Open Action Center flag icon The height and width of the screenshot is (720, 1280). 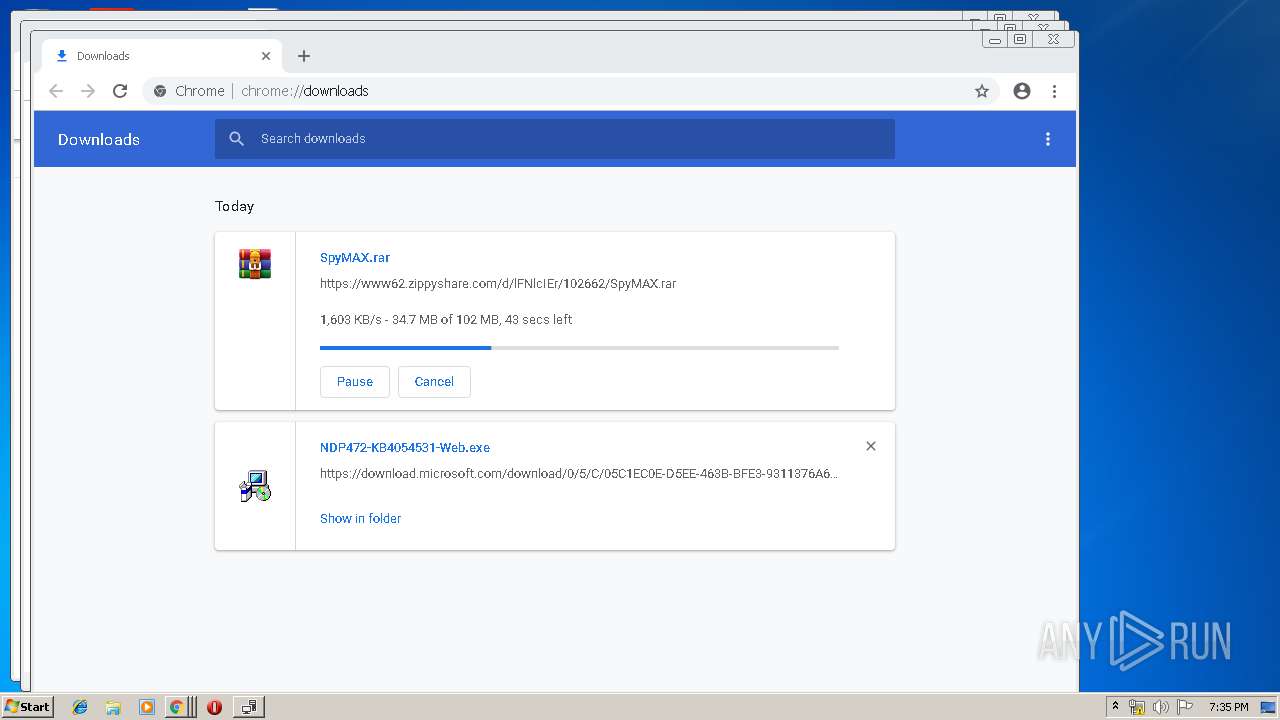[1185, 707]
